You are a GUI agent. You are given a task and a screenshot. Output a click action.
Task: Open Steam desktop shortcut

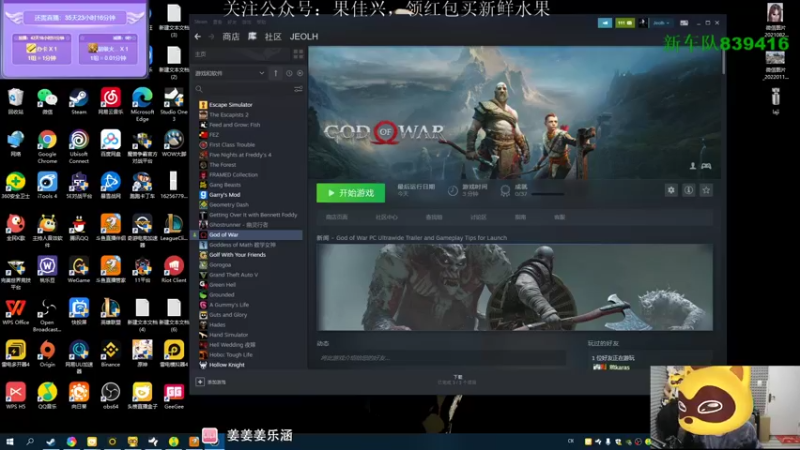coord(79,101)
